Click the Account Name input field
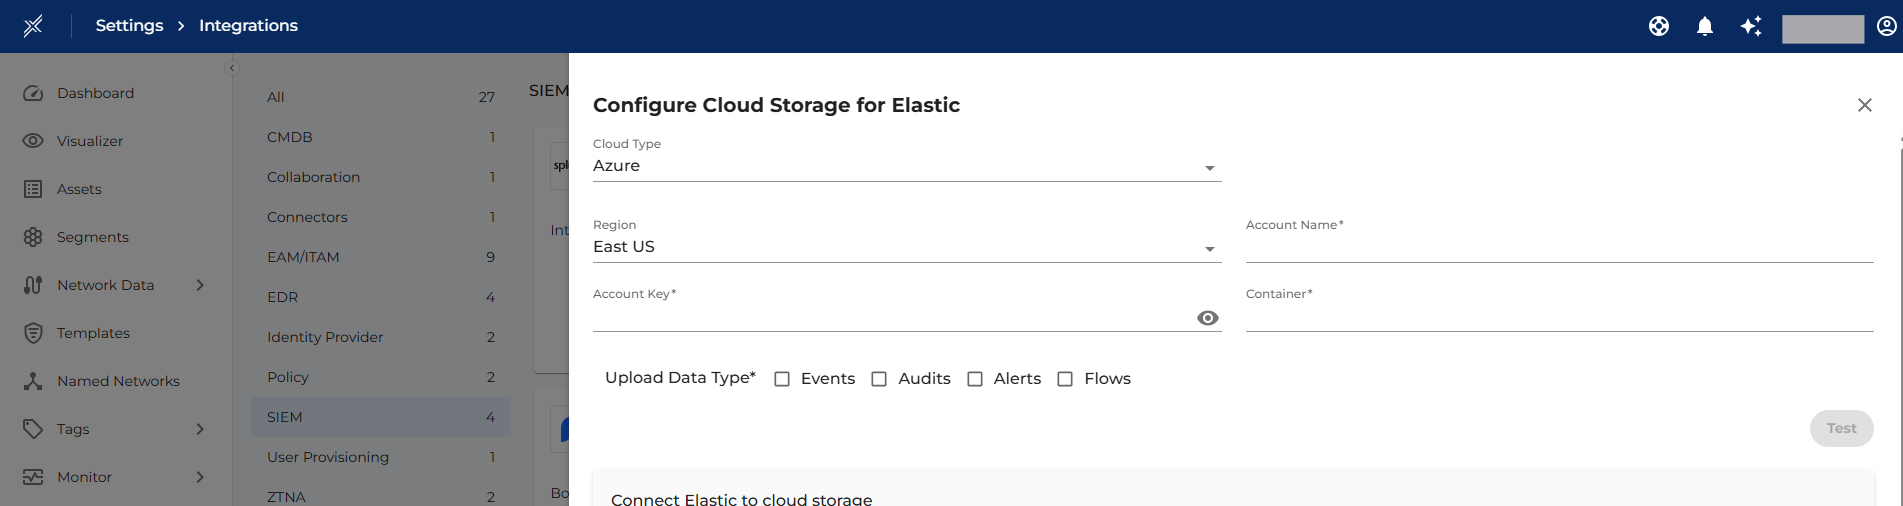The height and width of the screenshot is (506, 1903). pos(1558,248)
